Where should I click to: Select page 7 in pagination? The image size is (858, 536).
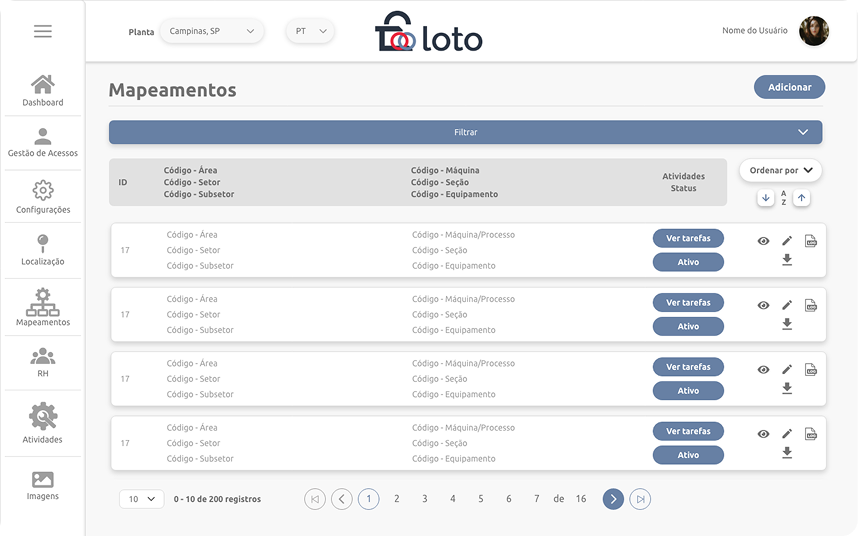(x=537, y=499)
